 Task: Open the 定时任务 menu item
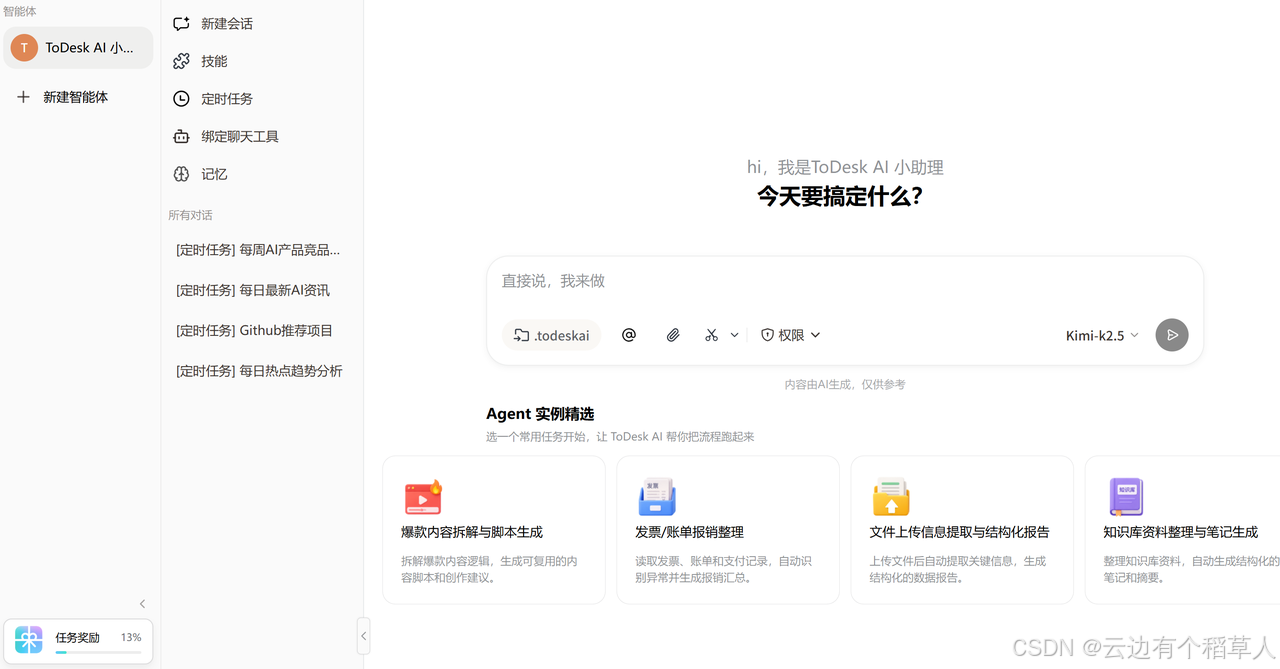click(262, 99)
